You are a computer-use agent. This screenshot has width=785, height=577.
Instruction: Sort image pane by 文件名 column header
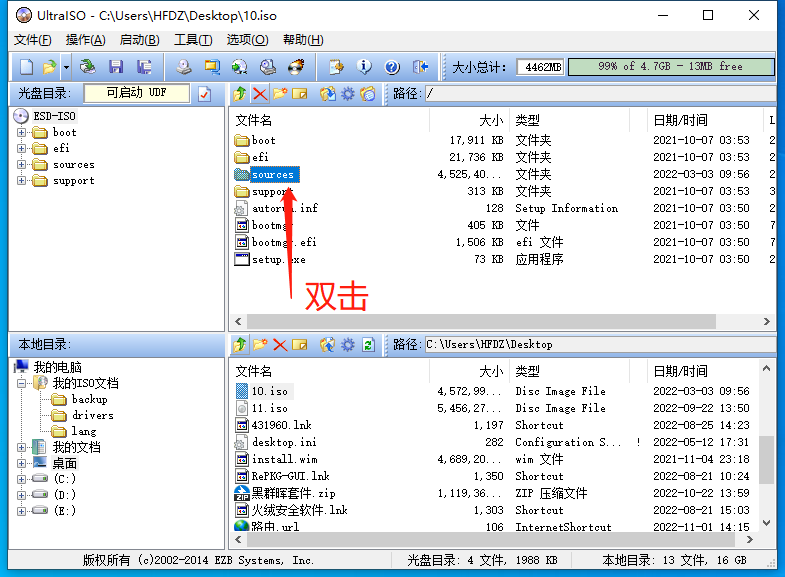[329, 120]
